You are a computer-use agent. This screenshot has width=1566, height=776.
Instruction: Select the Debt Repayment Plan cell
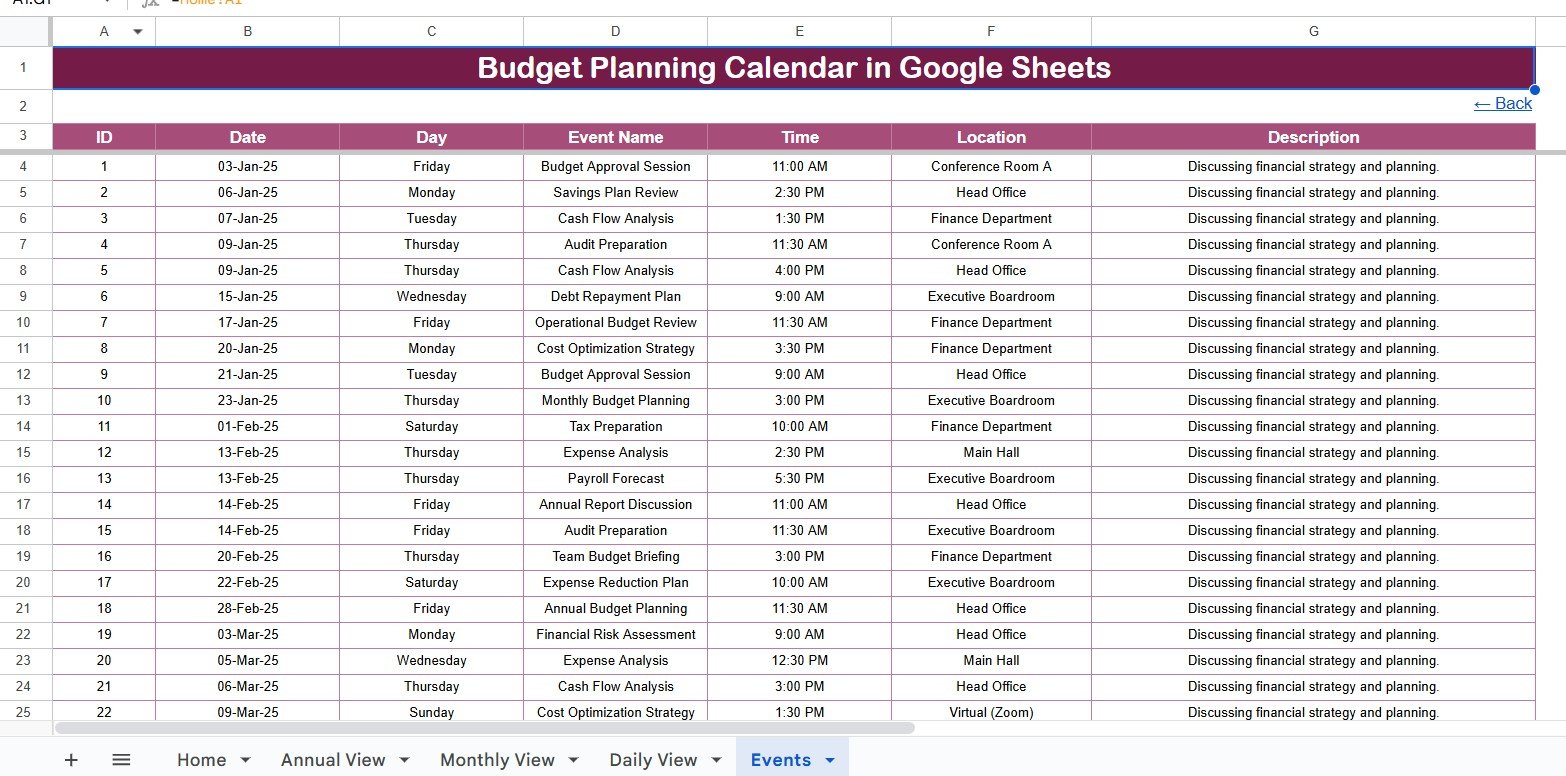point(615,297)
